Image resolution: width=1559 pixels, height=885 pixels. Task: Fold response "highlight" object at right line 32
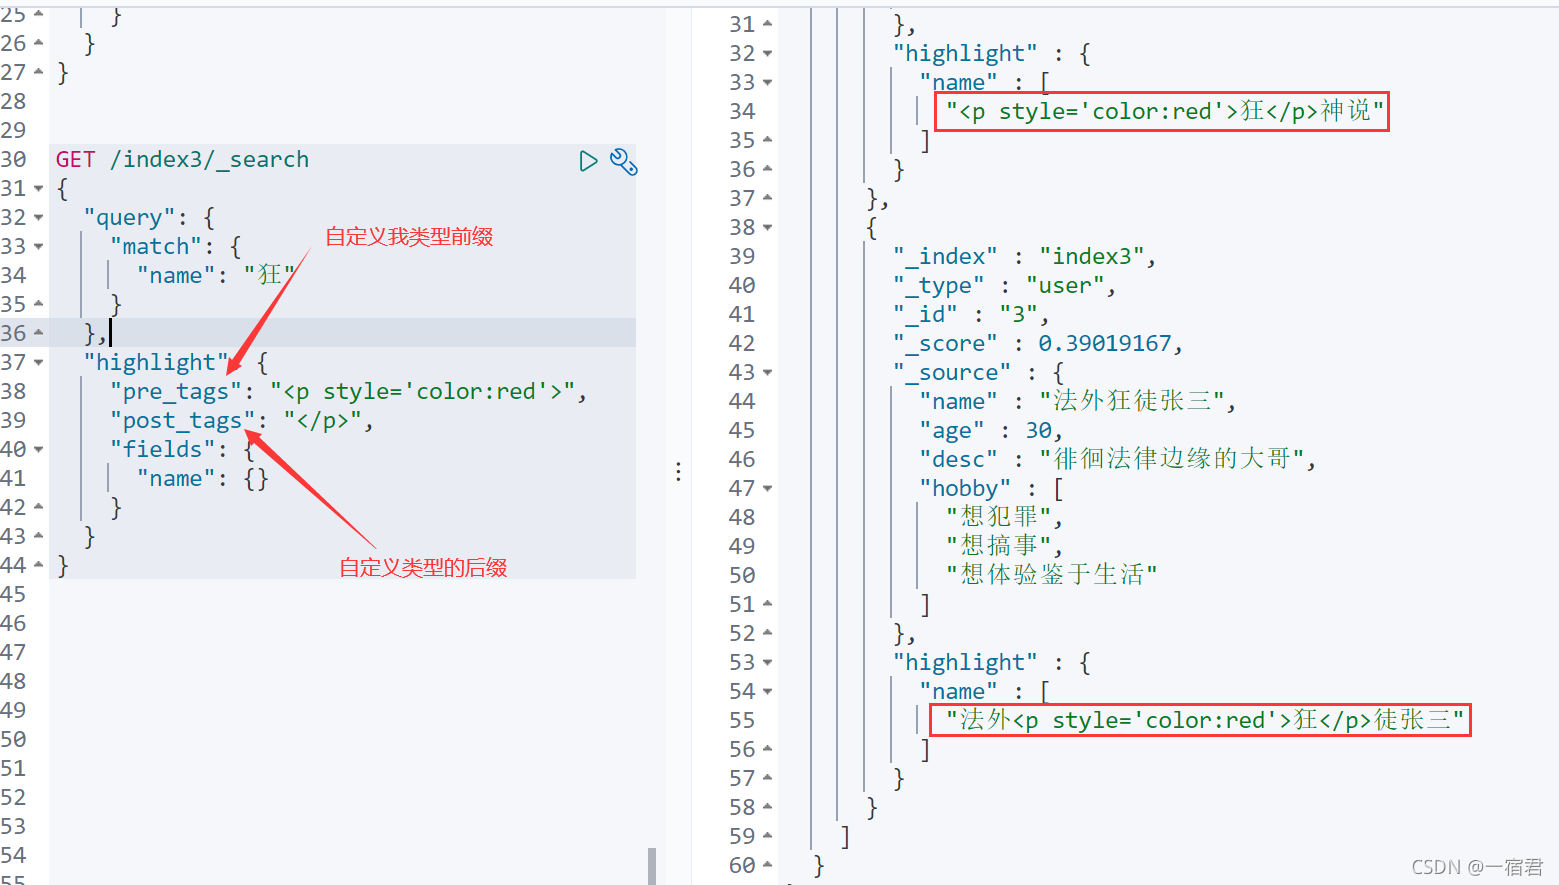pyautogui.click(x=767, y=54)
